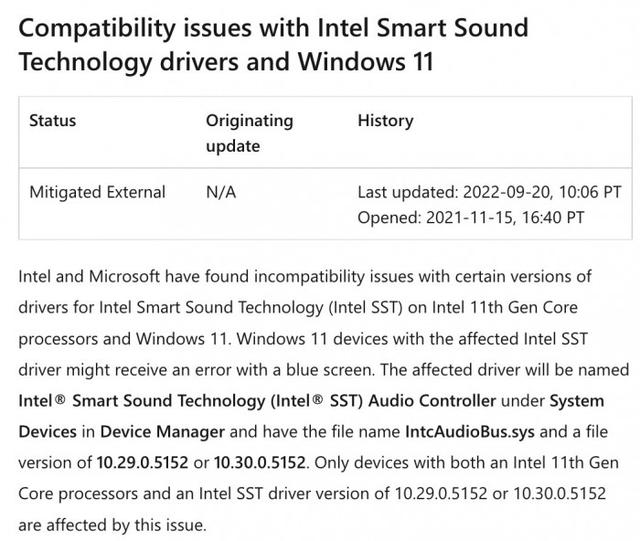Click the N/A originating update cell
This screenshot has width=640, height=541.
(221, 192)
